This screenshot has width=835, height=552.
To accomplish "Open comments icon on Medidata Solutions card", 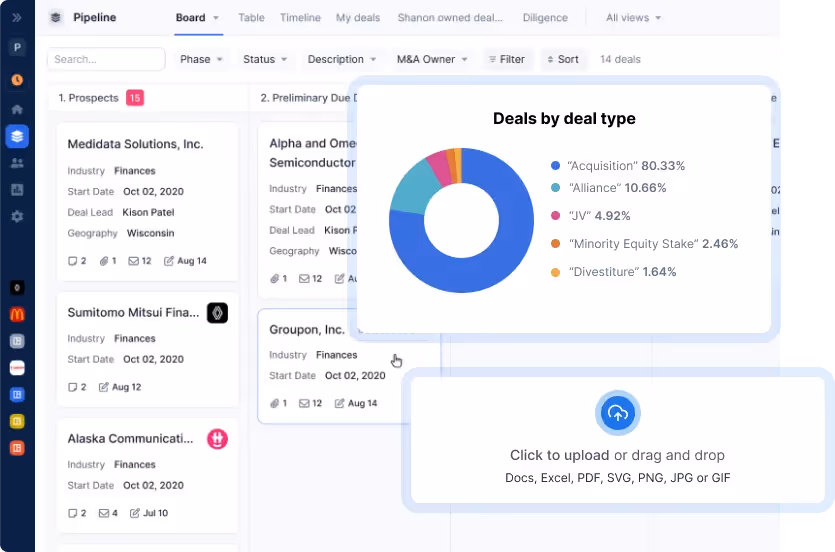I will [72, 261].
